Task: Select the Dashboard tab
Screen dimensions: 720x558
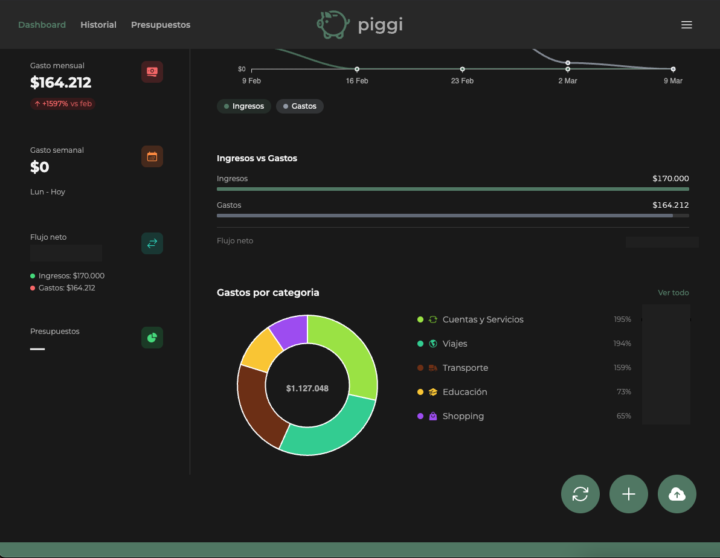Action: [42, 25]
